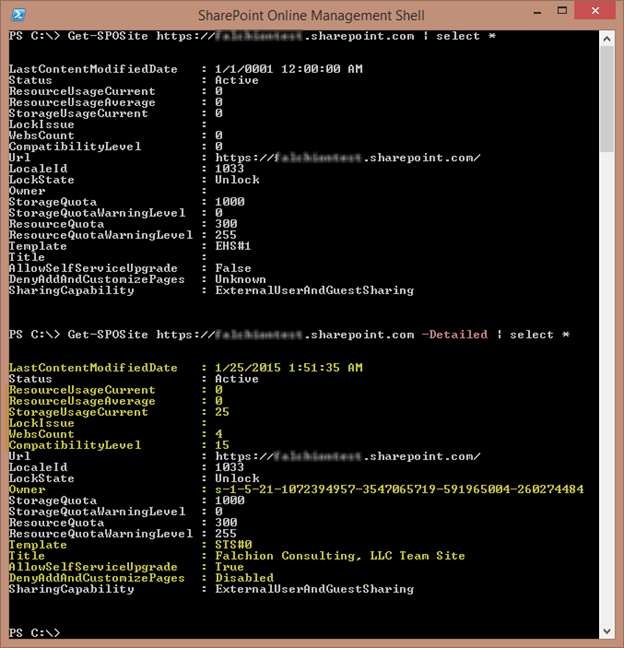Click the 'STS#0' template value

pyautogui.click(x=233, y=545)
